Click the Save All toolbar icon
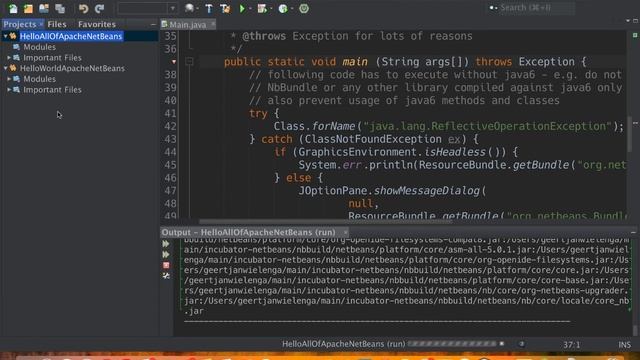640x360 pixels. [x=60, y=8]
